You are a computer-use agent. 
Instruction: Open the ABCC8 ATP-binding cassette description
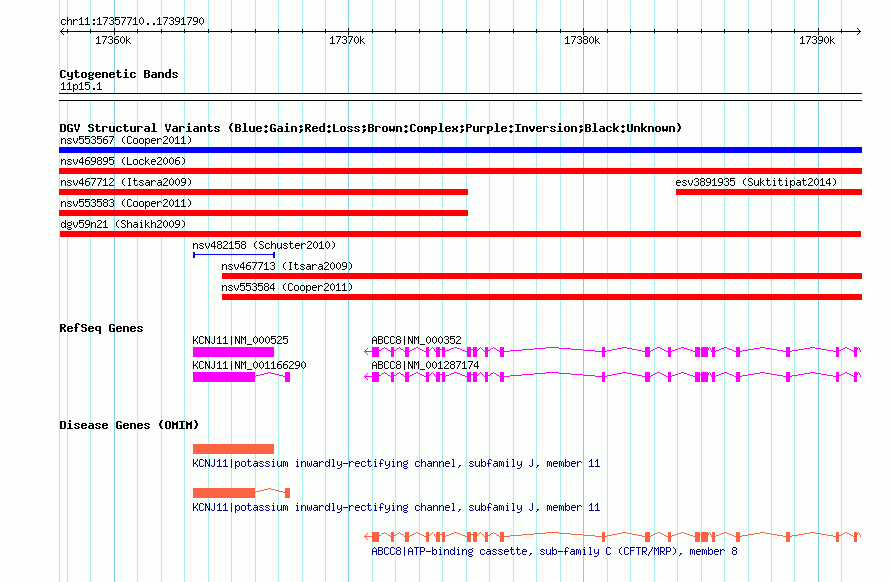click(554, 551)
